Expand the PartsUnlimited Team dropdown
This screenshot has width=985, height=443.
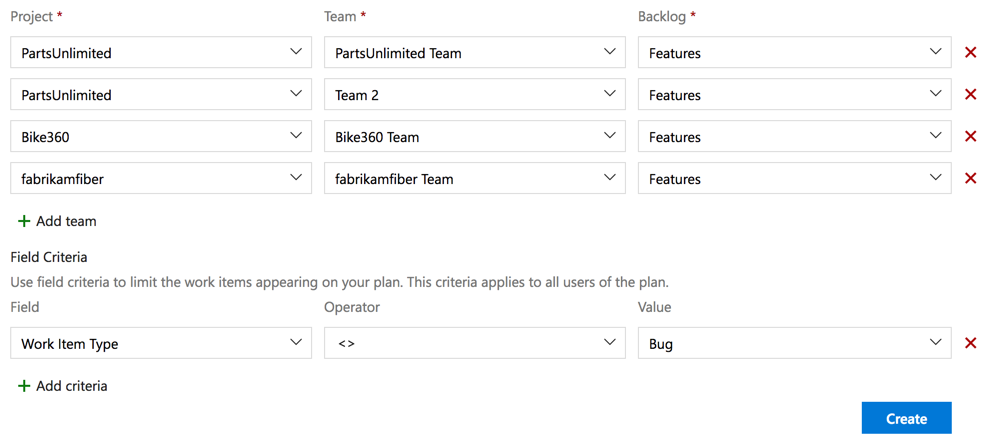[x=475, y=52]
